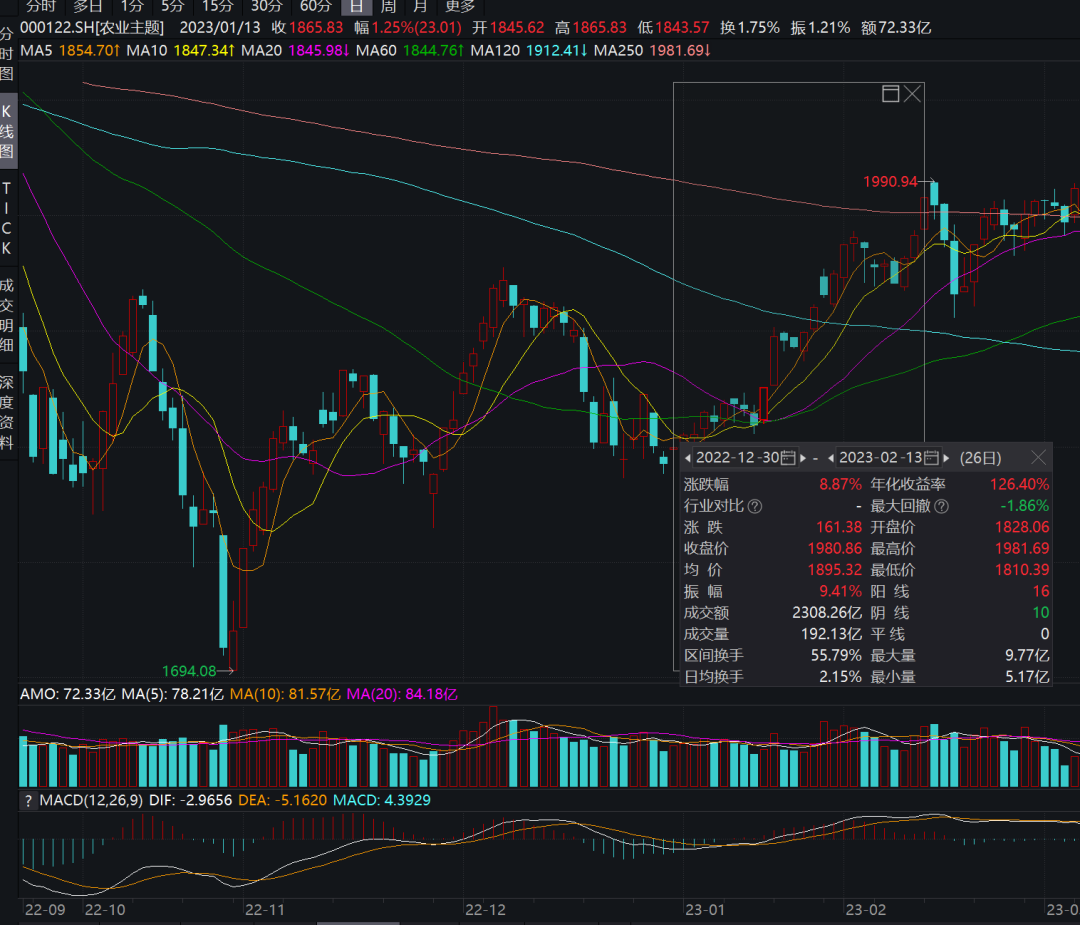Switch to the 月 monthly period tab
This screenshot has height=925, width=1080.
pos(420,7)
